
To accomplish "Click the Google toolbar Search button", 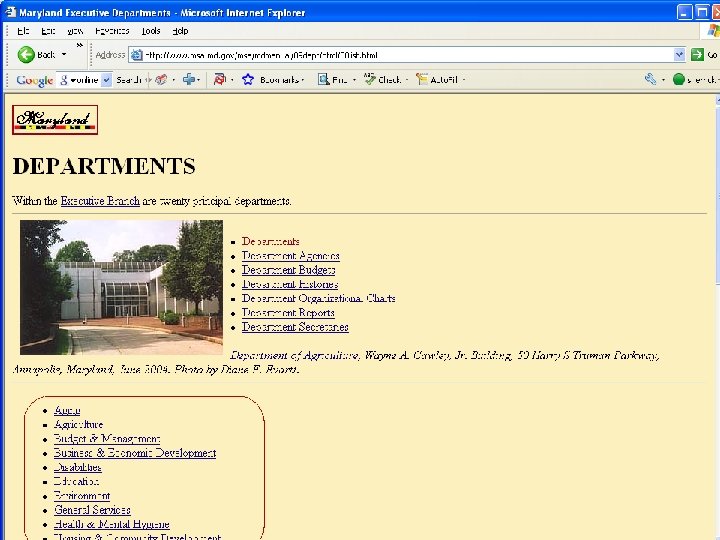I will 129,80.
